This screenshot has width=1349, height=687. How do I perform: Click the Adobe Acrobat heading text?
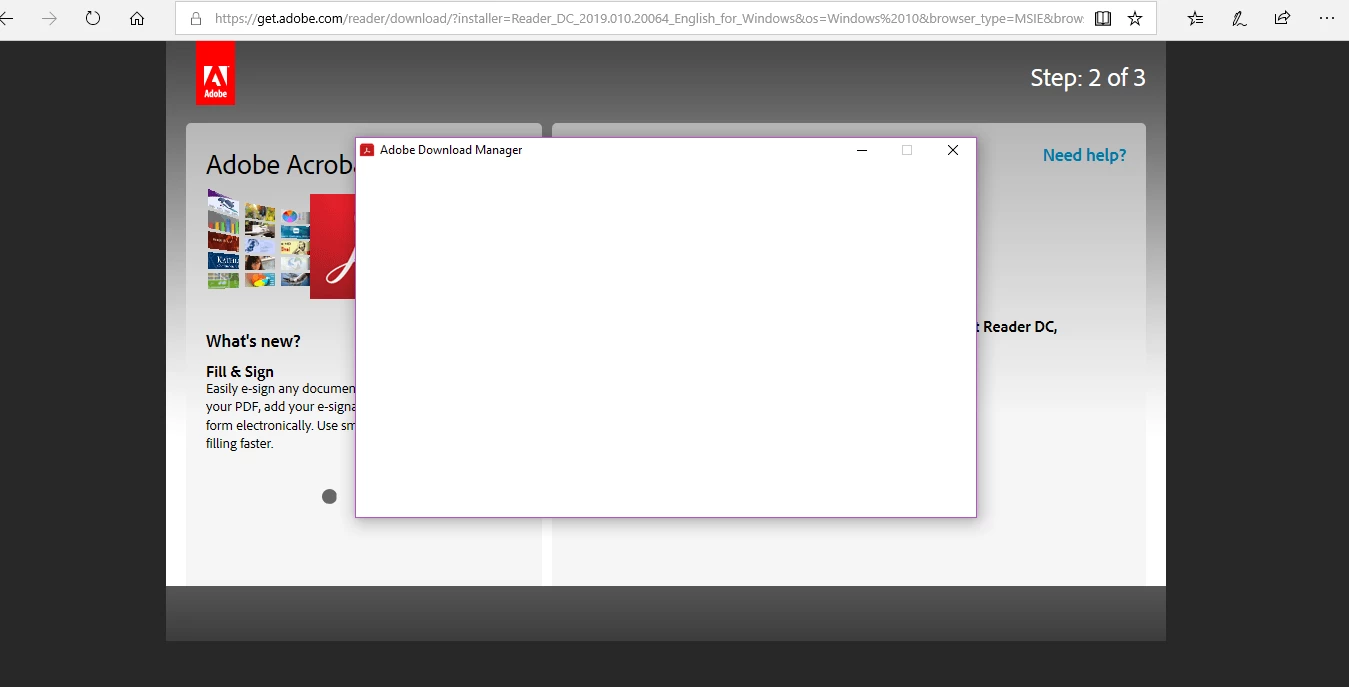click(280, 165)
